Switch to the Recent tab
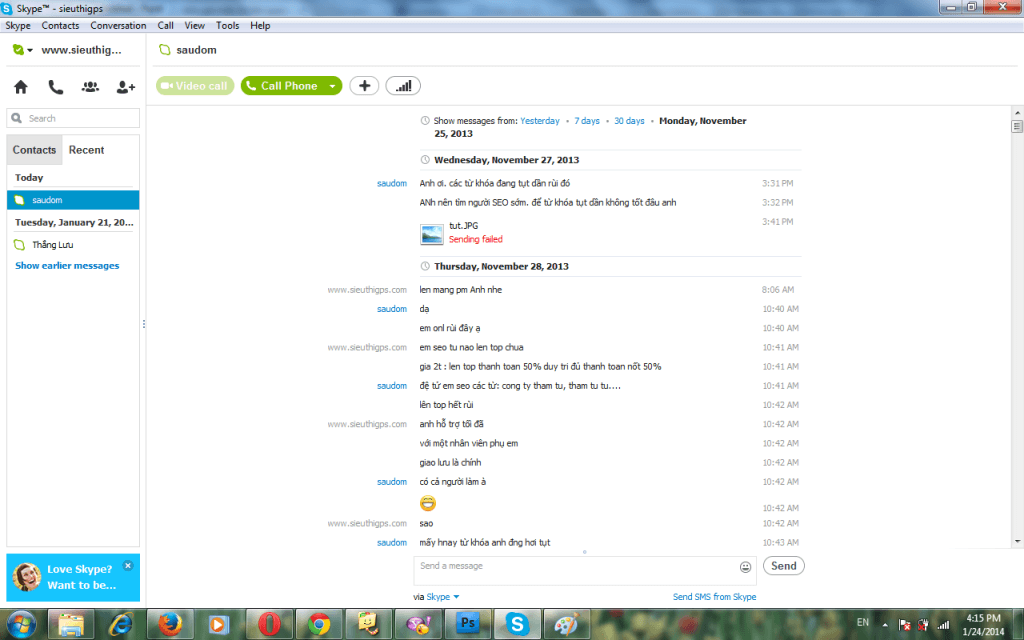The height and width of the screenshot is (640, 1024). [x=86, y=150]
